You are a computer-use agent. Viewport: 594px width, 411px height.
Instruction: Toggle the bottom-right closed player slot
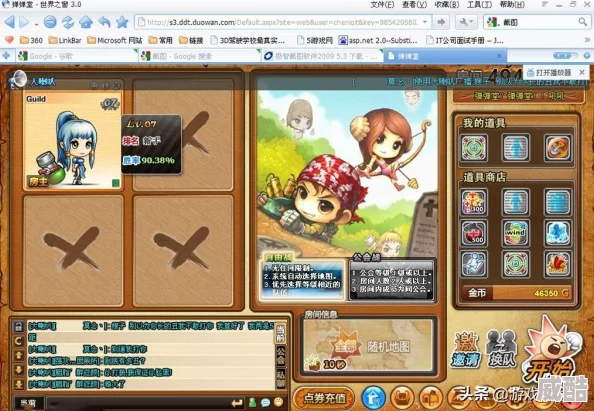pyautogui.click(x=183, y=250)
